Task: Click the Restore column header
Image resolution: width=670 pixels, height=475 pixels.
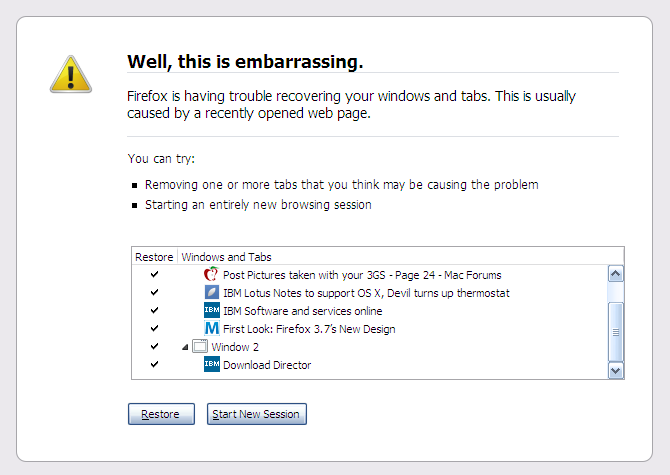Action: click(x=154, y=257)
